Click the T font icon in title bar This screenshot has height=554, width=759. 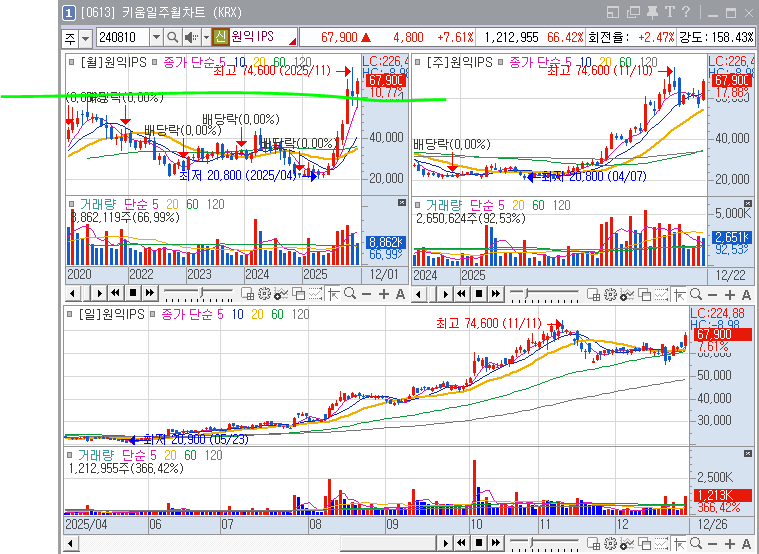point(670,12)
